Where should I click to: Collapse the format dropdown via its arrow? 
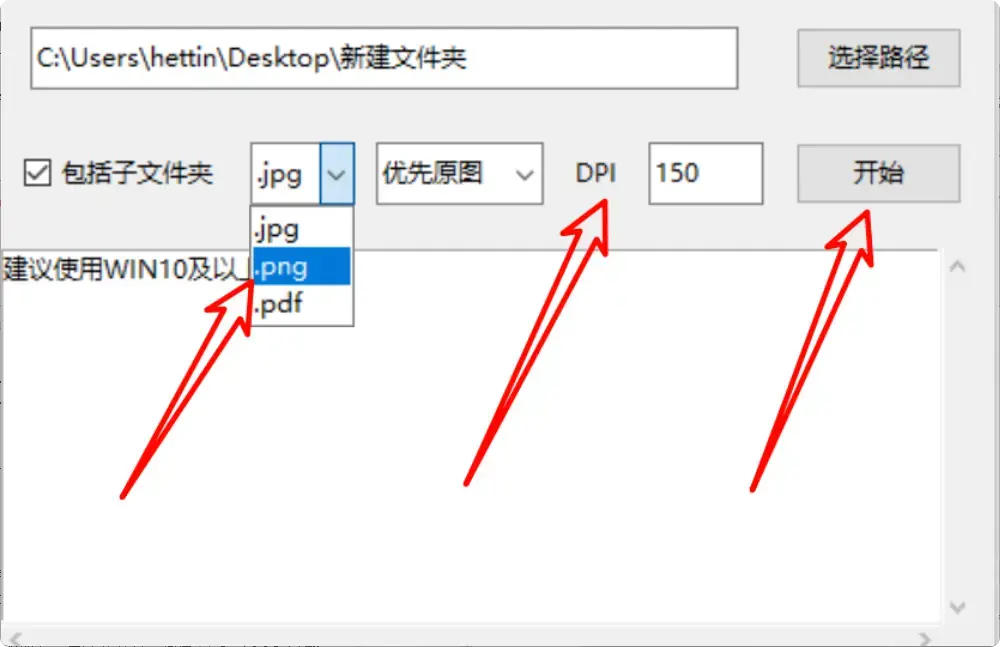pyautogui.click(x=337, y=174)
